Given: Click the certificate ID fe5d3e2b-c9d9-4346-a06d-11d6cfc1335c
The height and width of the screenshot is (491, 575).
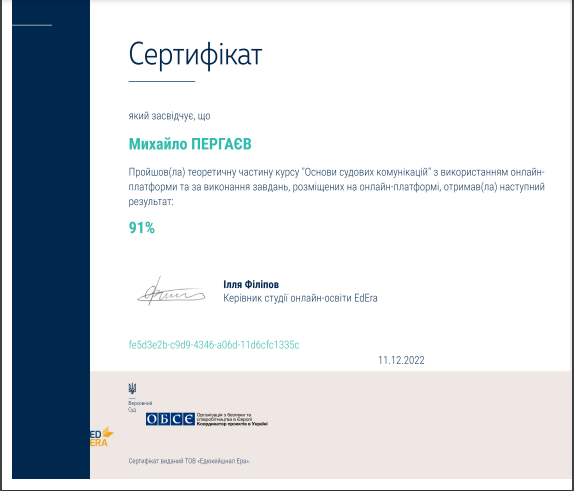Looking at the screenshot, I should tap(214, 345).
